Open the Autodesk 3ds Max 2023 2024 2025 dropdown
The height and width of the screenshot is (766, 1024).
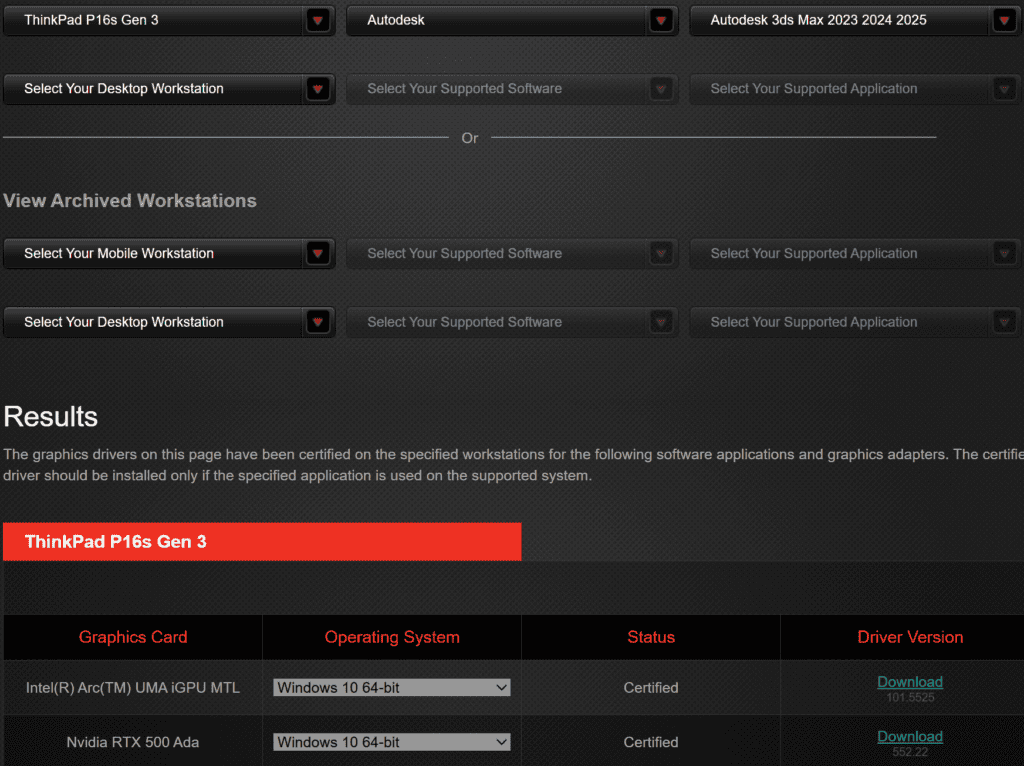pos(856,20)
